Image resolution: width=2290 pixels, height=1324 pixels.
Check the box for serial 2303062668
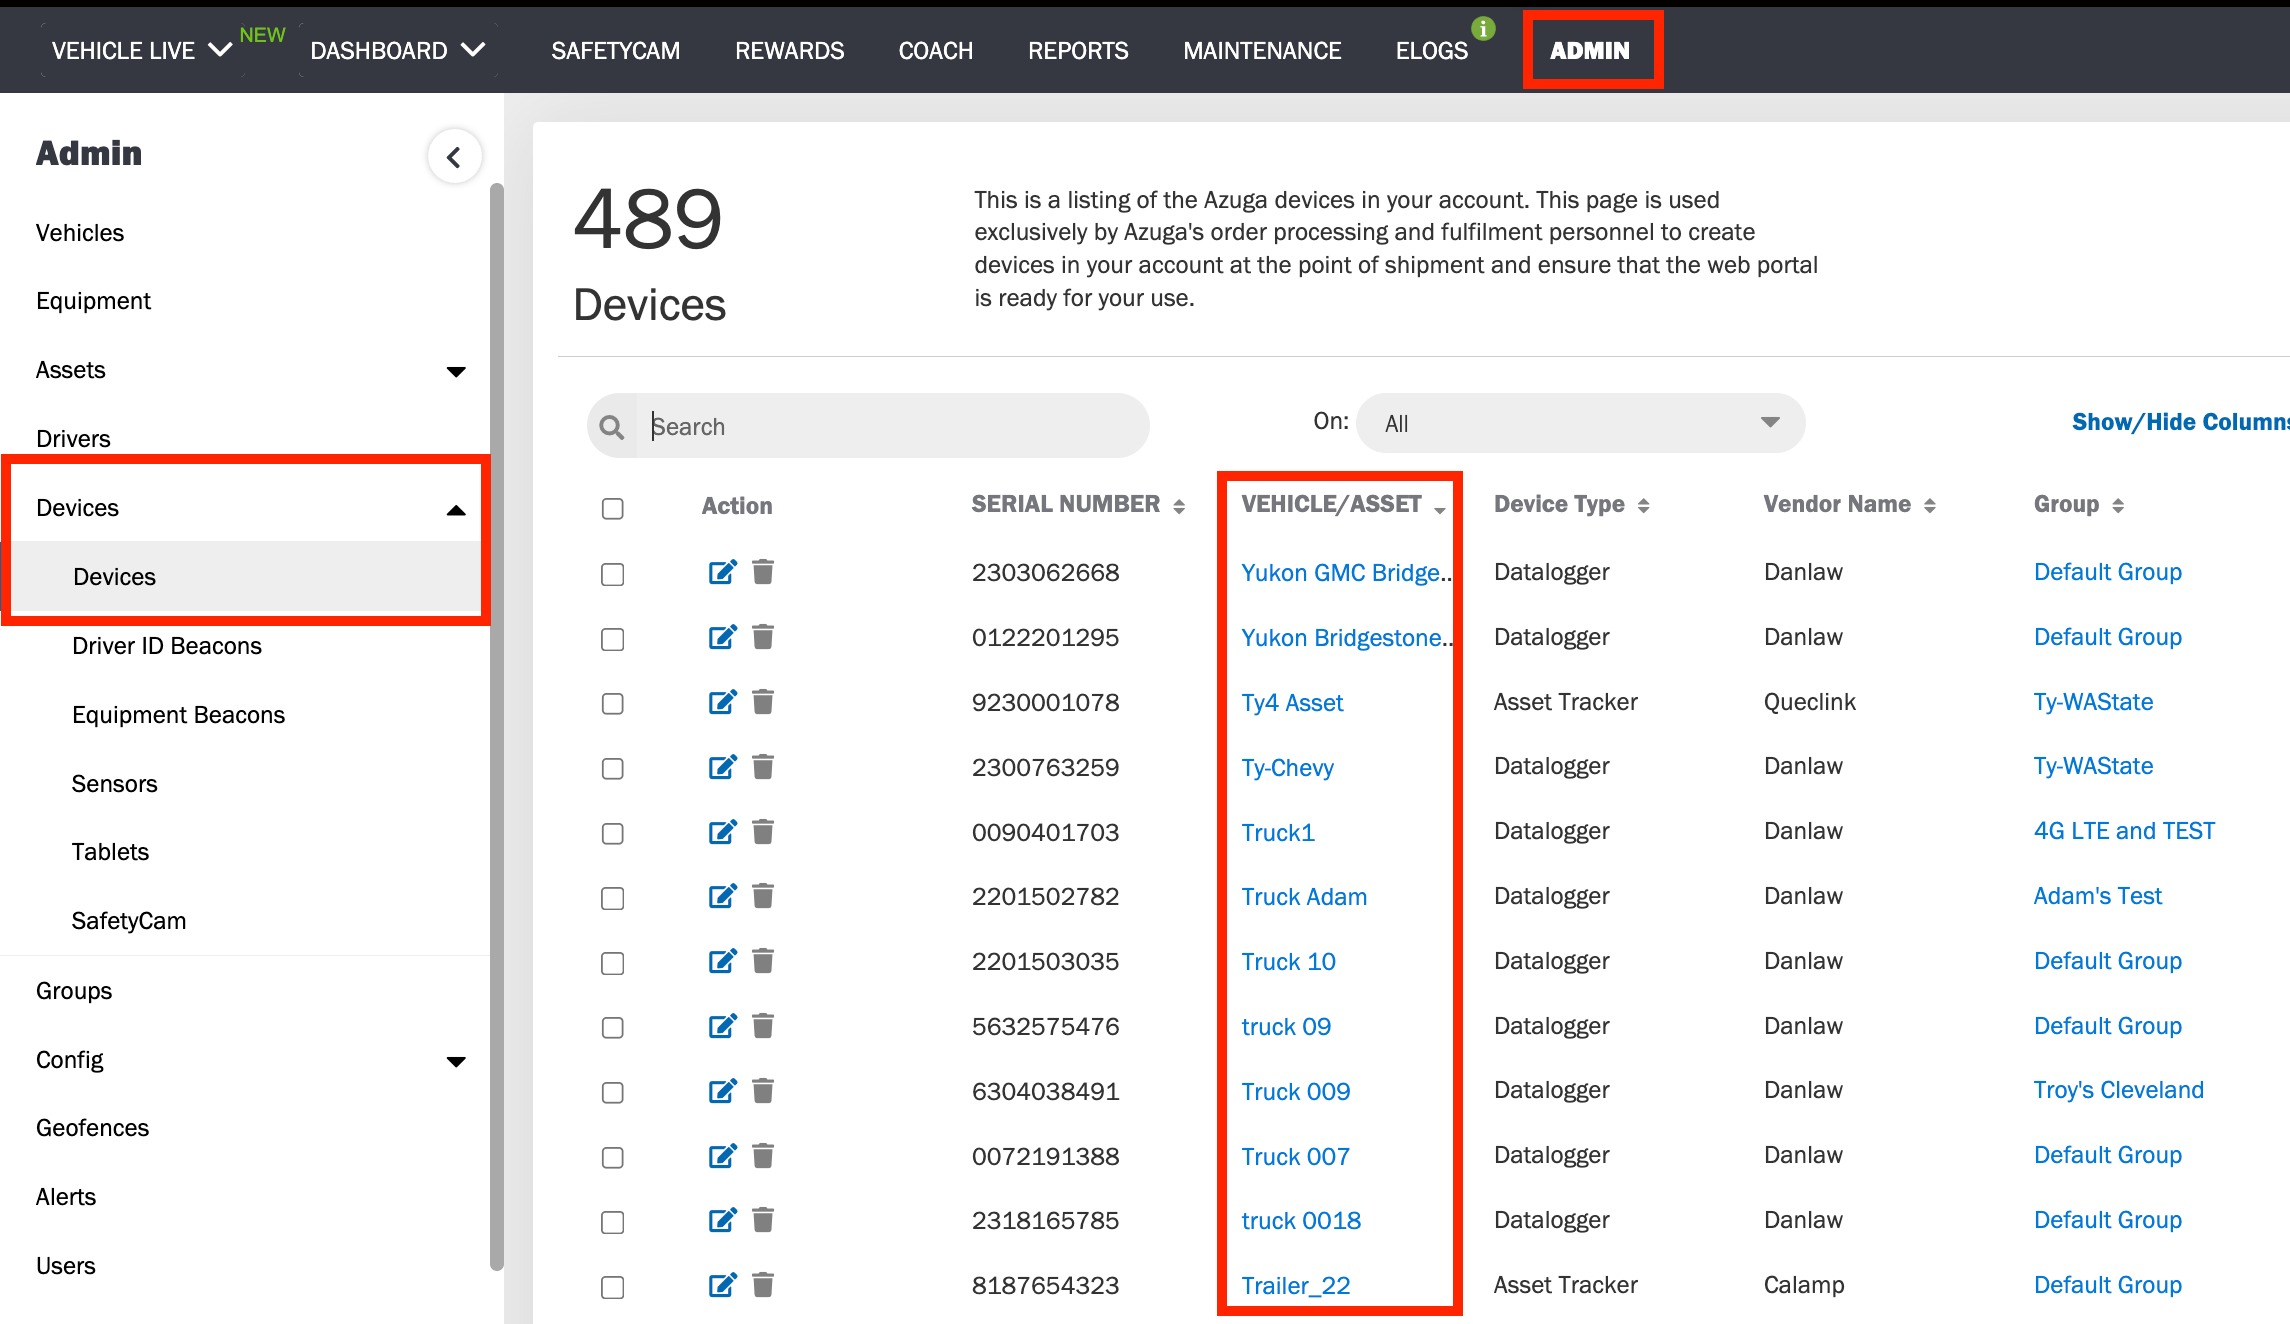613,574
